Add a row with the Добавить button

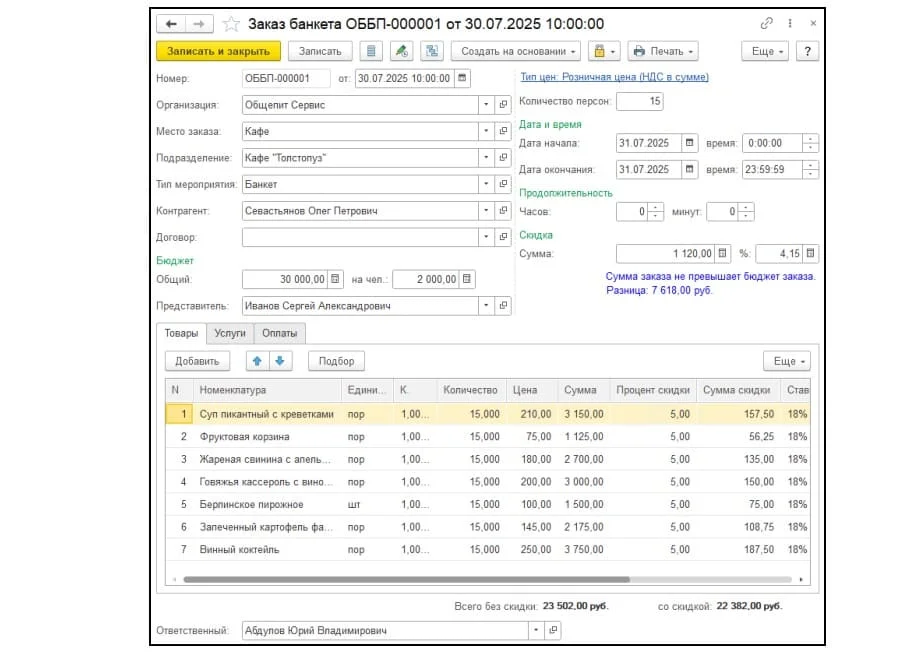(x=197, y=361)
